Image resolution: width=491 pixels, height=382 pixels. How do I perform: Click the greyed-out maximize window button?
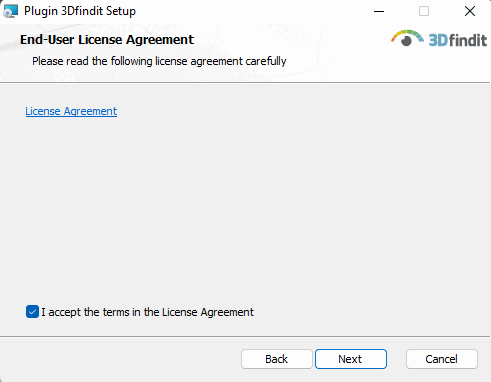424,11
